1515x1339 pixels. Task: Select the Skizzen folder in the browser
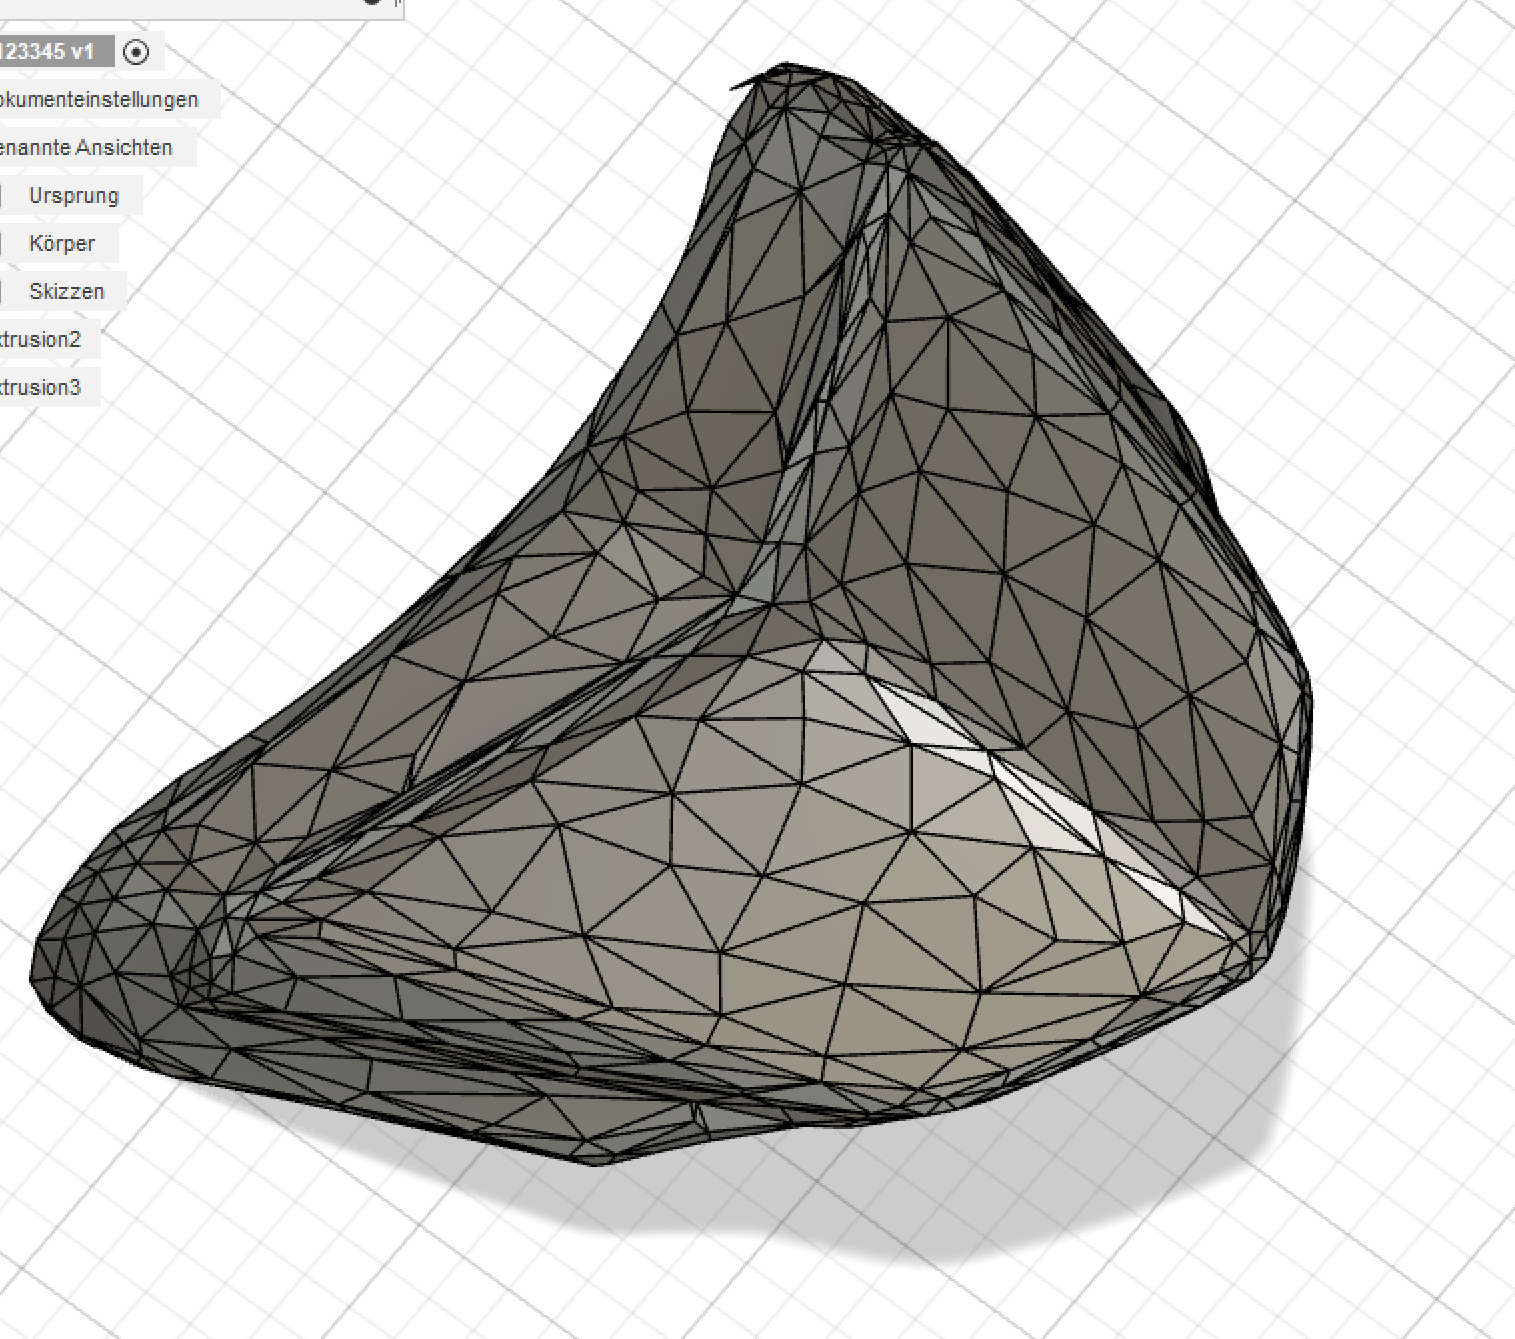[x=67, y=292]
